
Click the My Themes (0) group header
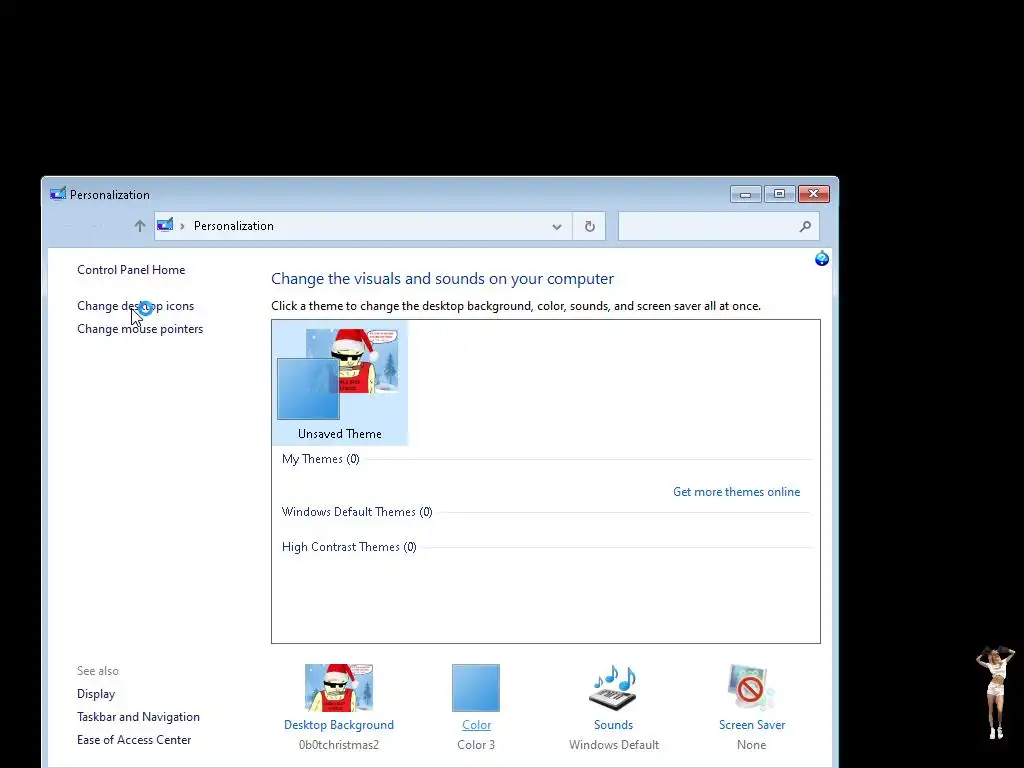(x=321, y=459)
